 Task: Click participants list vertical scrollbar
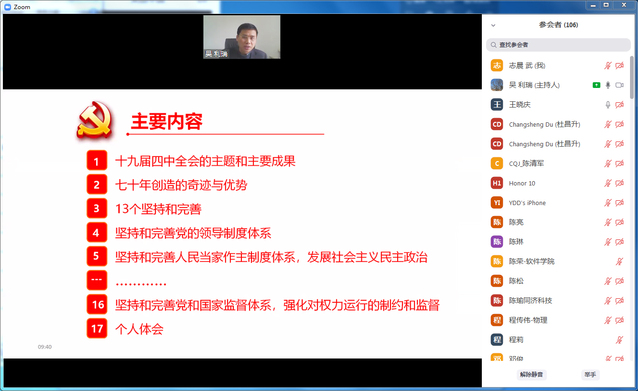pos(632,77)
